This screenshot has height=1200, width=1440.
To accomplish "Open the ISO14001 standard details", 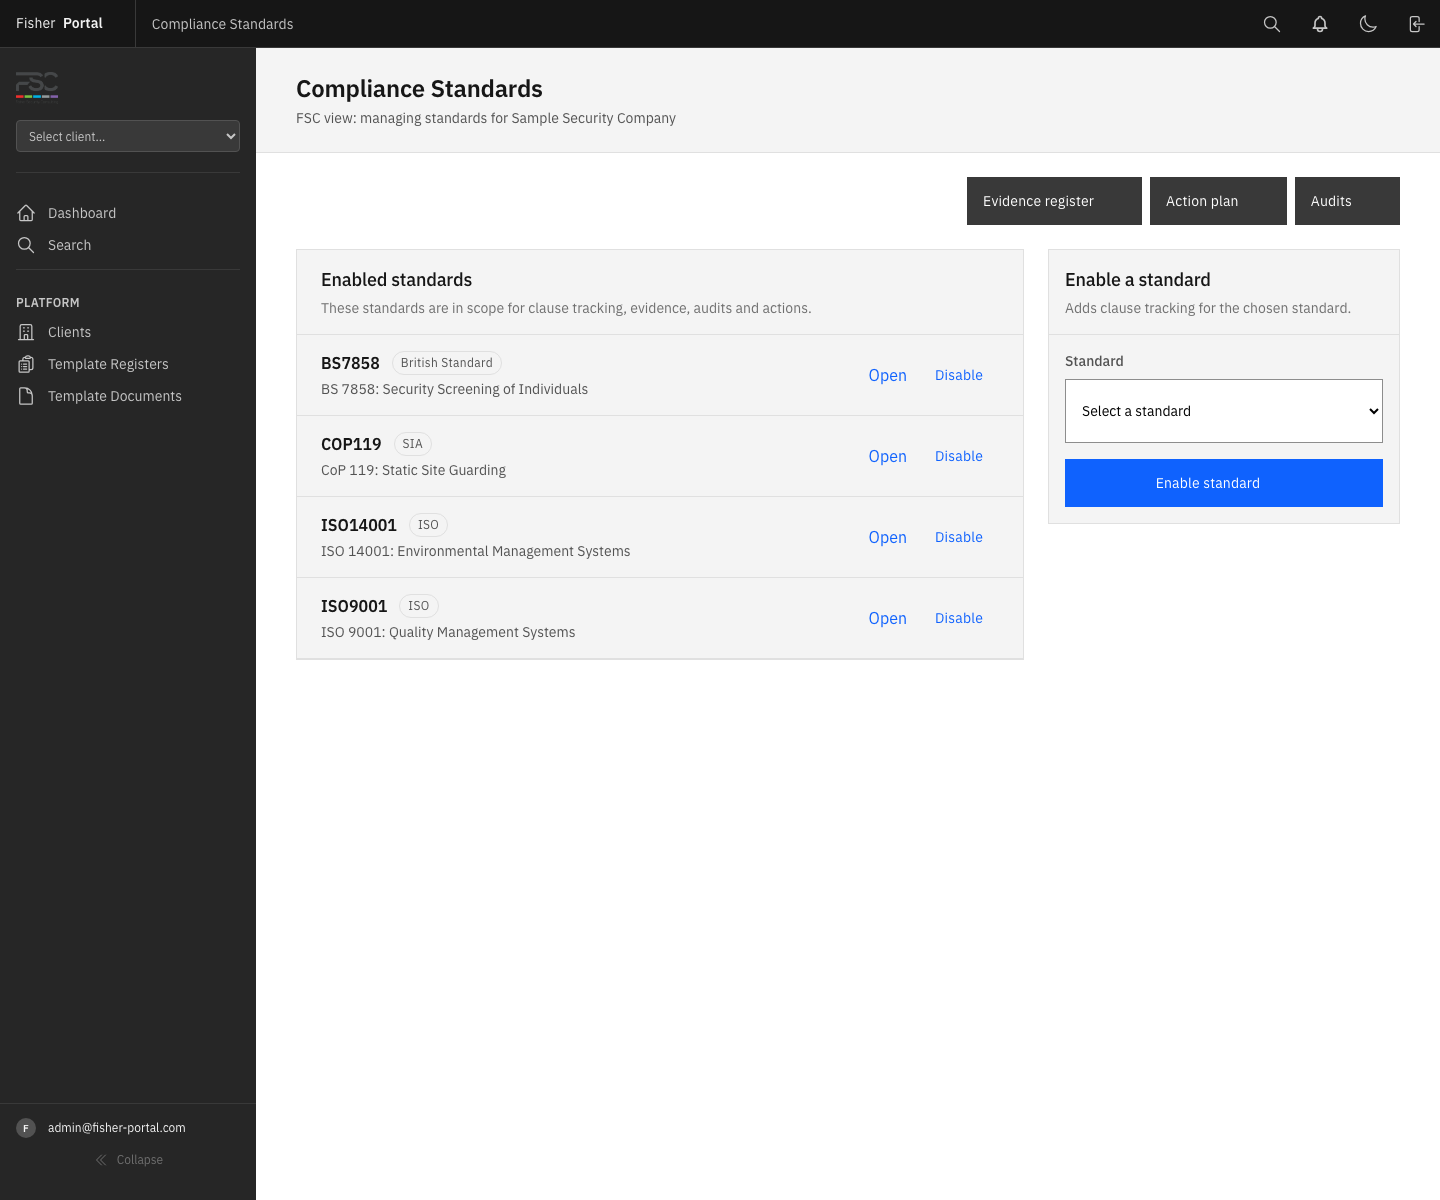I will click(887, 537).
